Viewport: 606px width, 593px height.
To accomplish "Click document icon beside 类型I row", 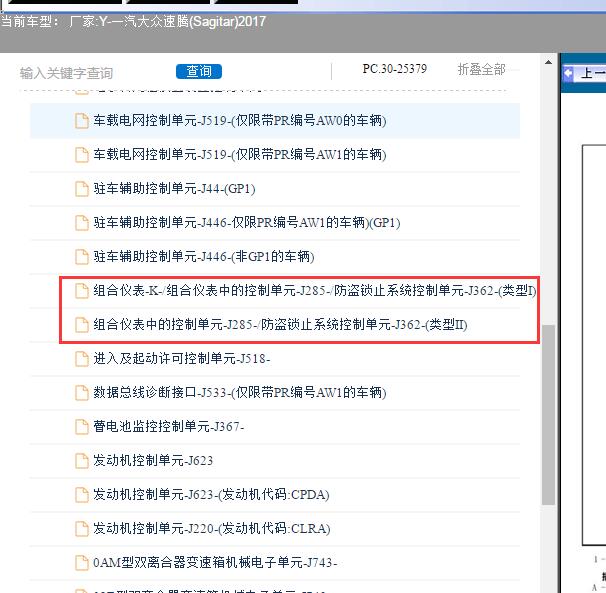I will click(82, 291).
